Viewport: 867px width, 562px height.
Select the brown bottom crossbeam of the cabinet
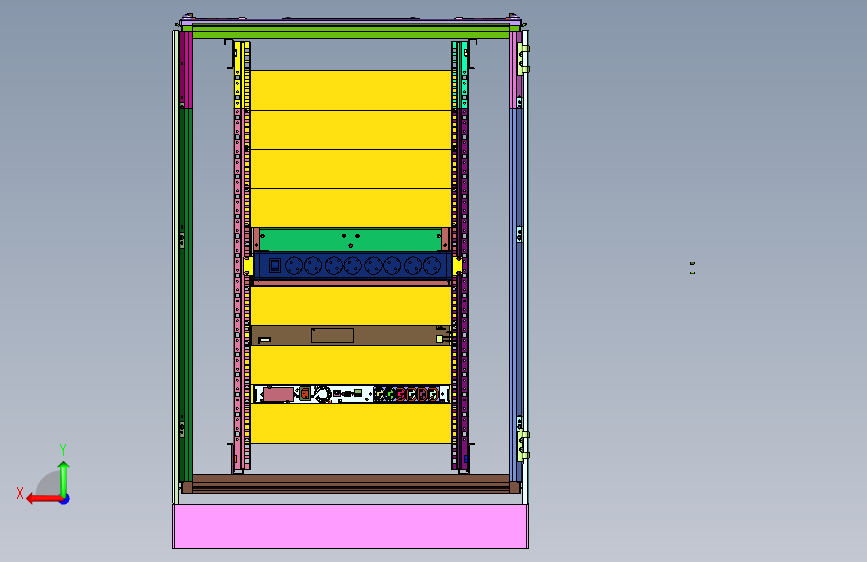[351, 483]
